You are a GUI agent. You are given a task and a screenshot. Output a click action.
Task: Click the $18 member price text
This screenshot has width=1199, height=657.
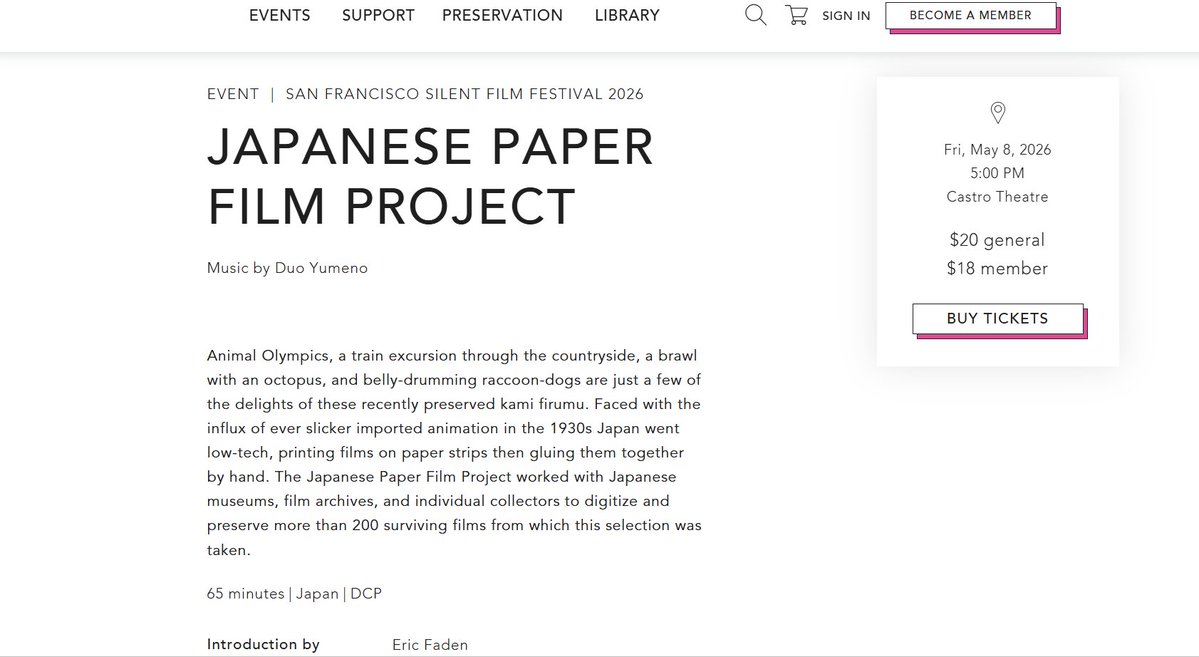997,268
